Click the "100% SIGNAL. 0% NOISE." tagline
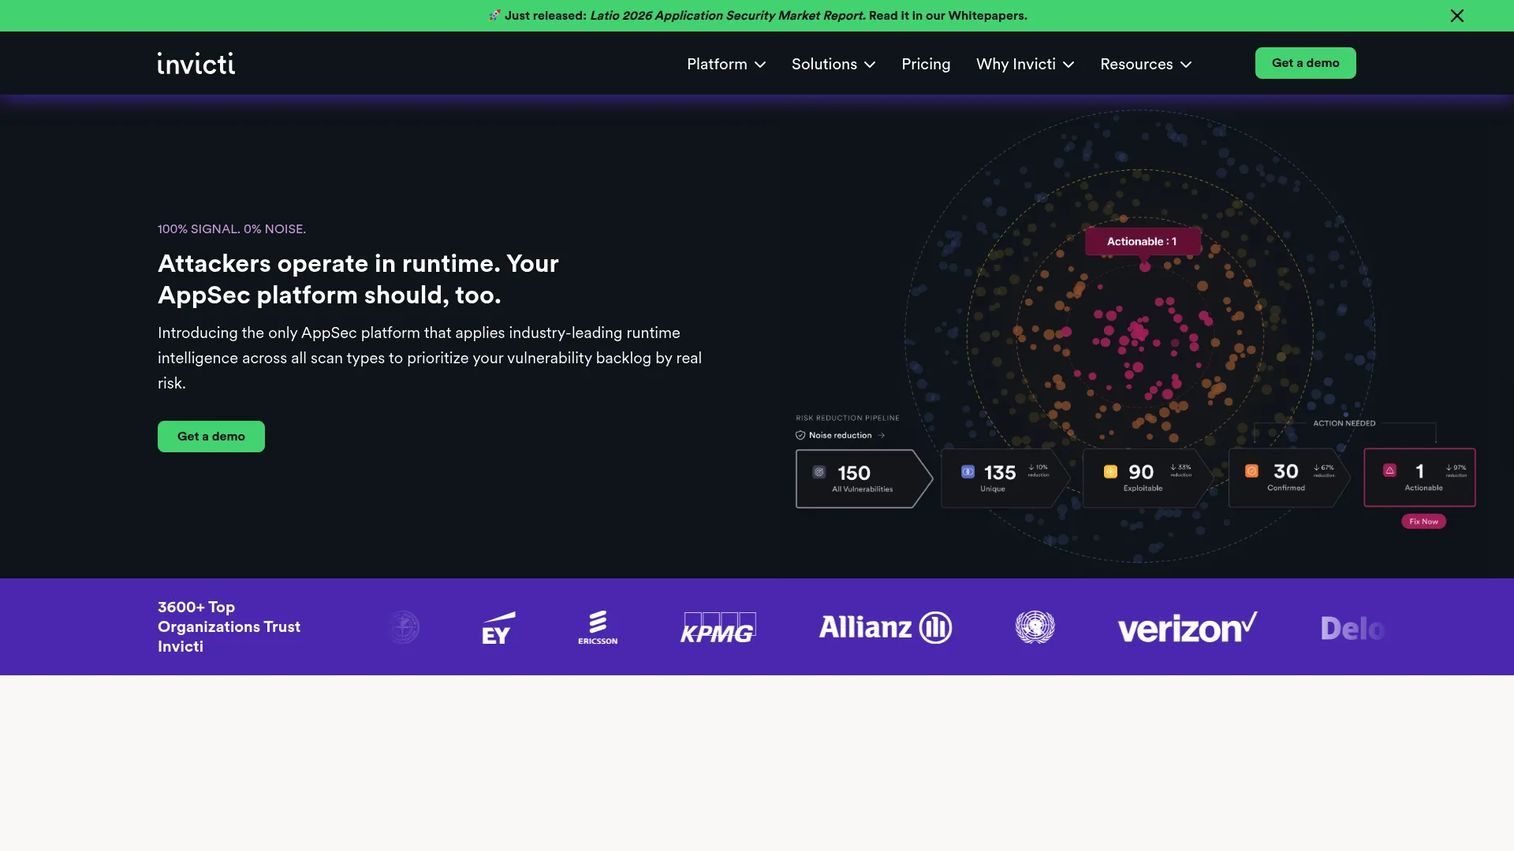 (x=232, y=229)
